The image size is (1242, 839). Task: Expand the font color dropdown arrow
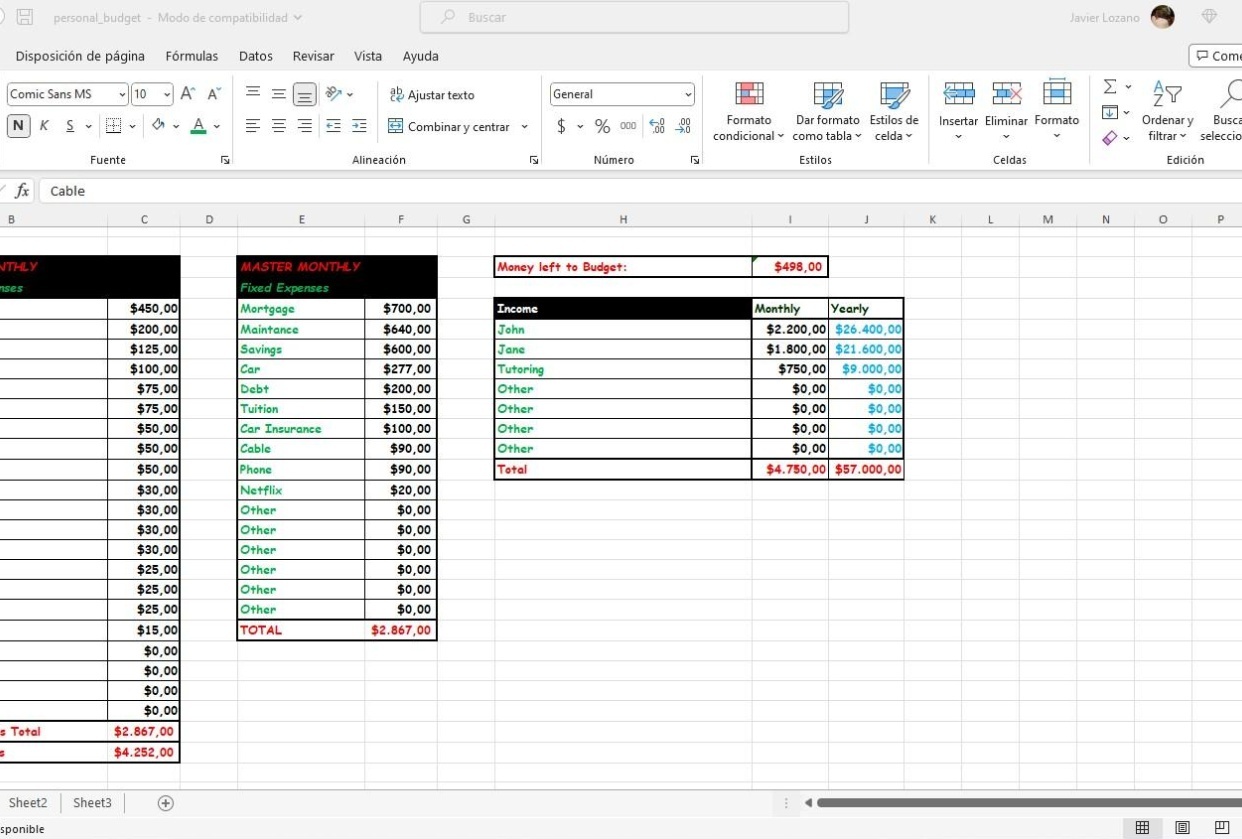point(216,126)
